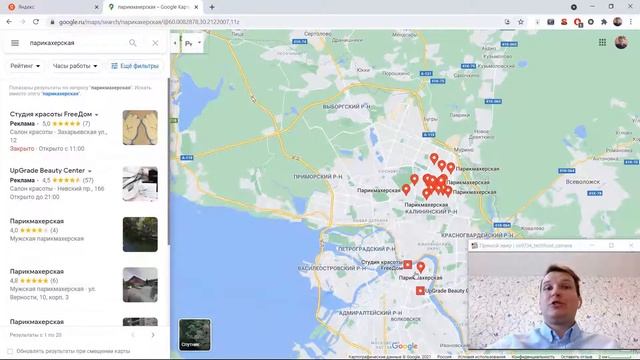Expand the ad arrow beside UpGrade Beauty Center
This screenshot has height=360, width=640.
tap(90, 171)
